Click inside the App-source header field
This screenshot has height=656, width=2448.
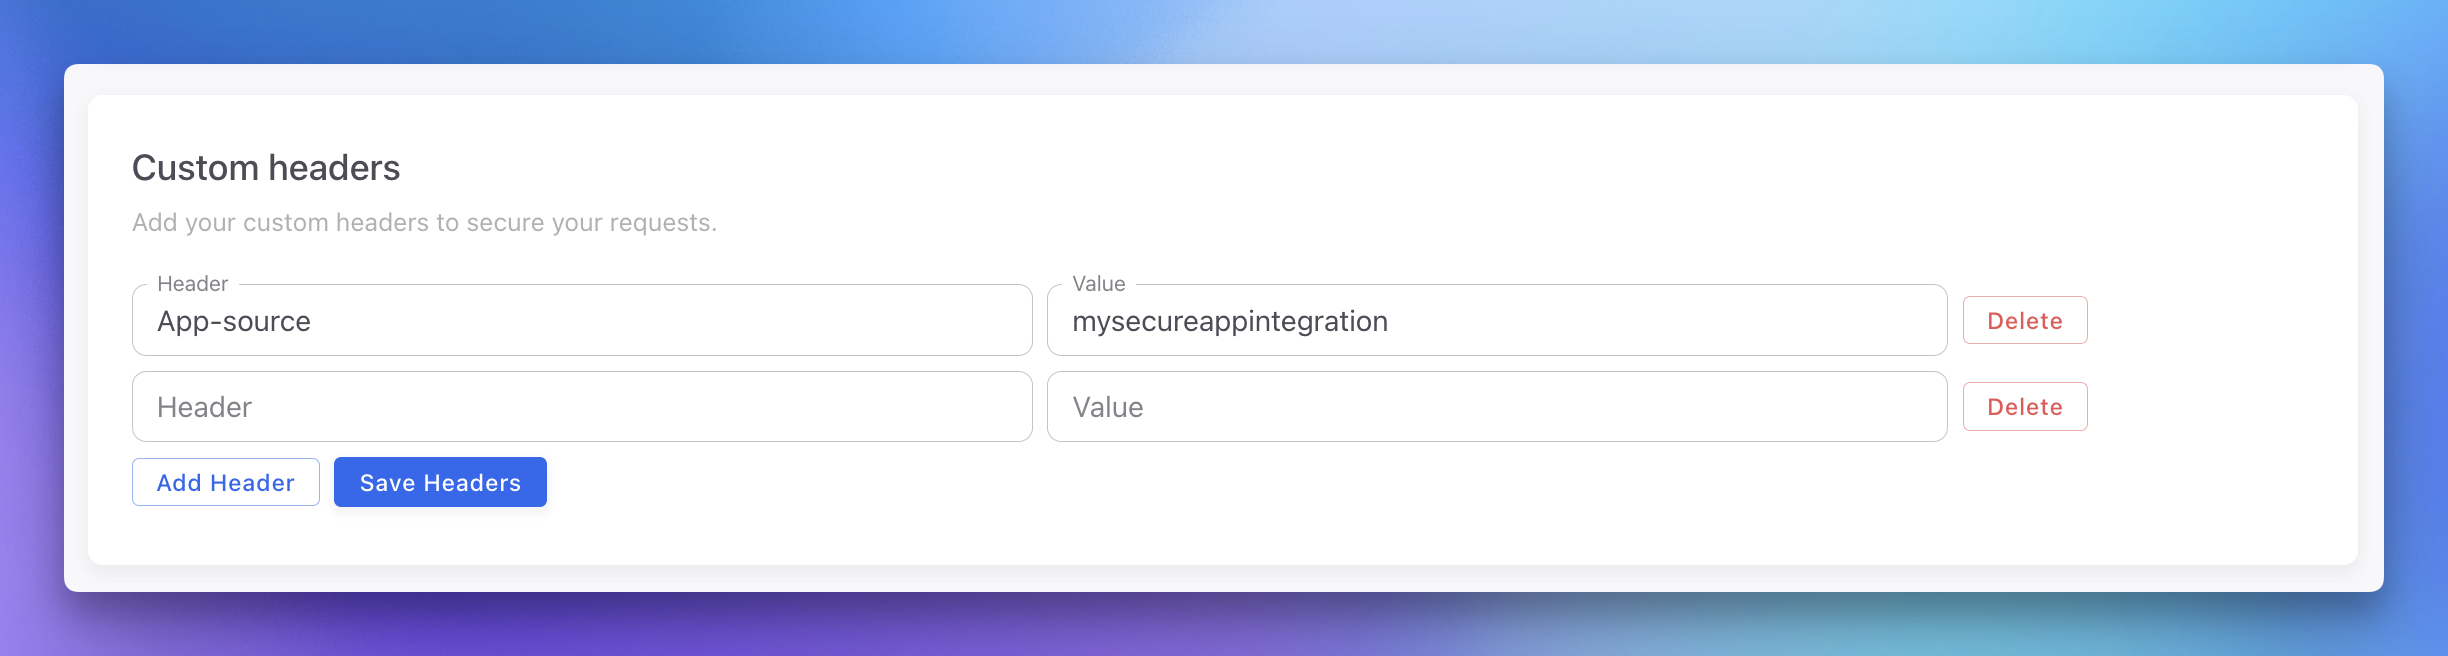tap(580, 320)
